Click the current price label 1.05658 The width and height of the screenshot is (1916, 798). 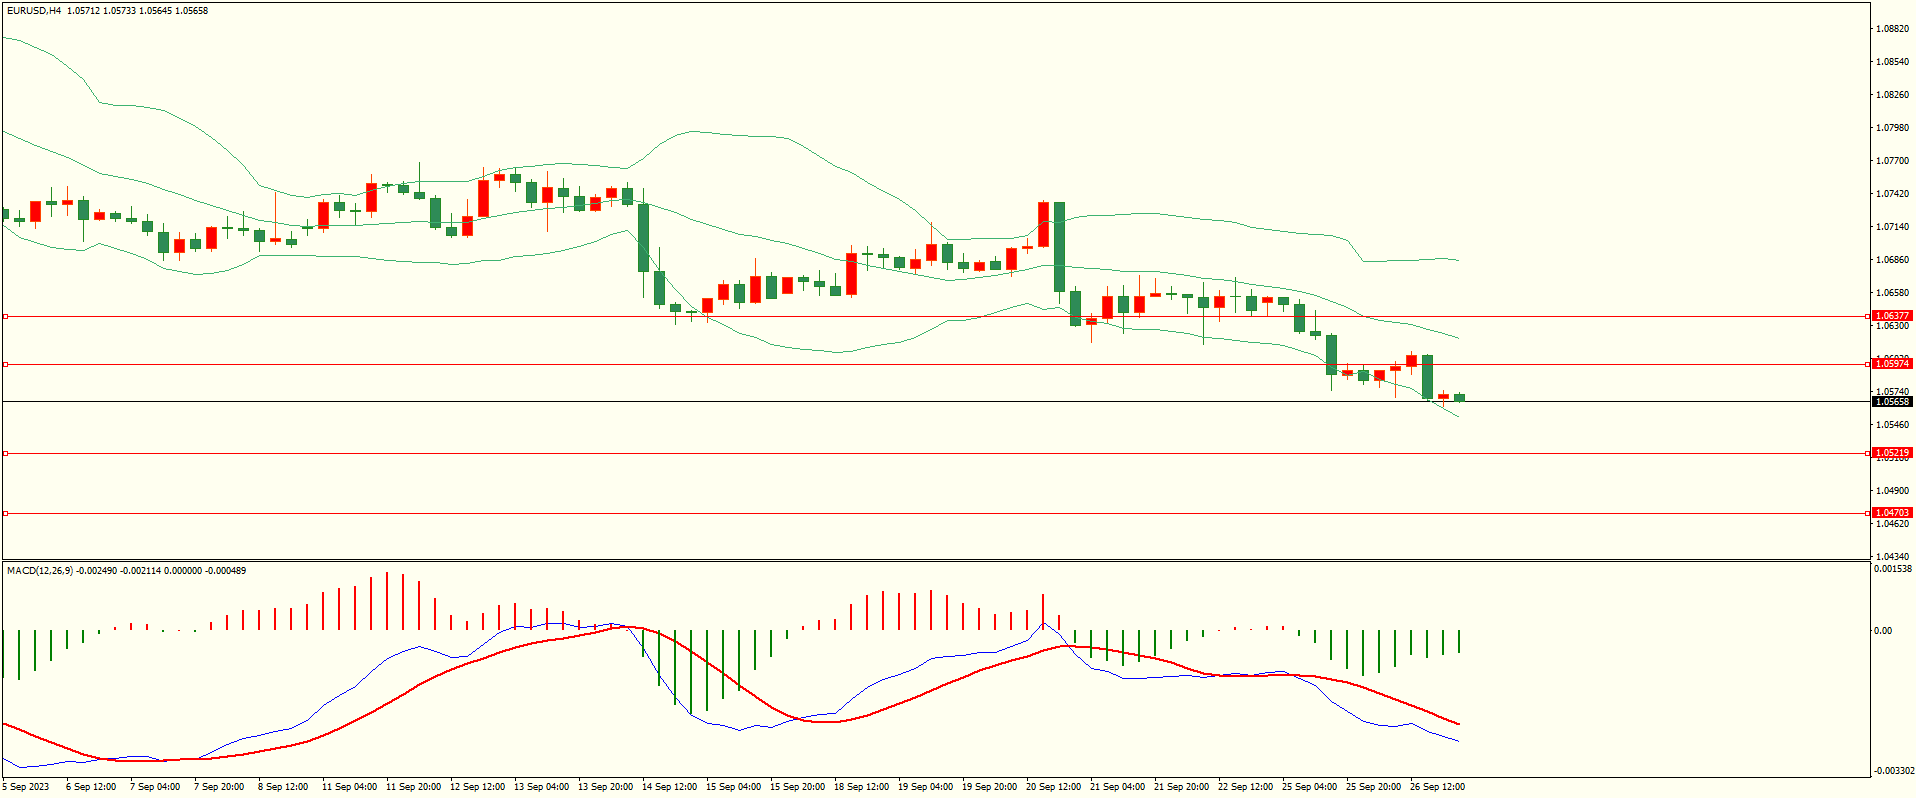1891,402
